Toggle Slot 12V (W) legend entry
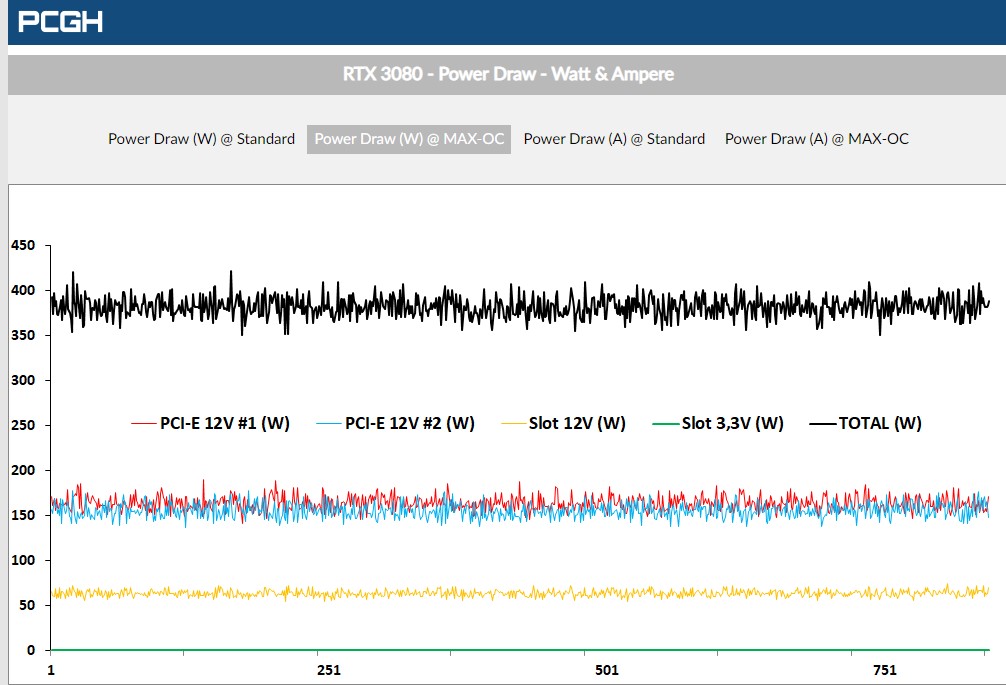Image resolution: width=1006 pixels, height=685 pixels. [563, 423]
